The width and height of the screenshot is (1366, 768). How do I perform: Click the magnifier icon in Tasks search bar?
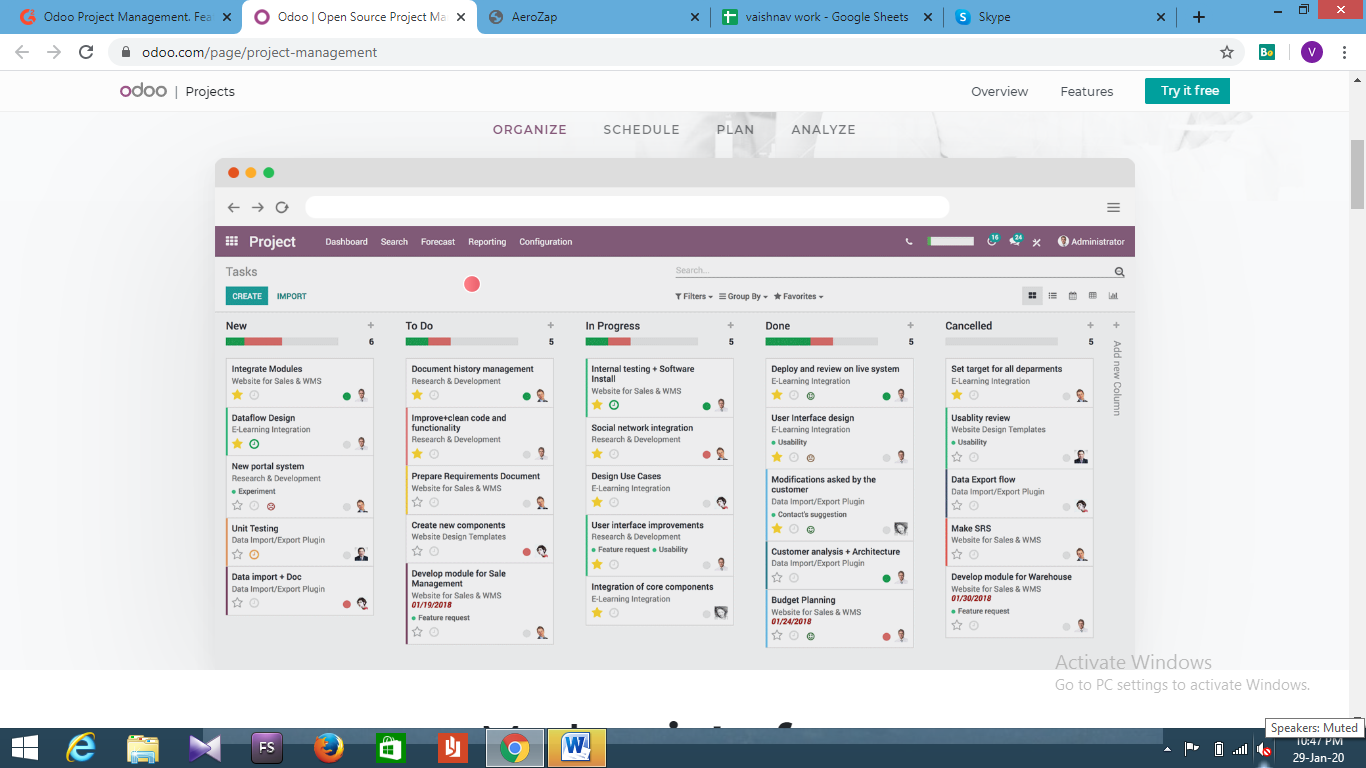[x=1119, y=272]
